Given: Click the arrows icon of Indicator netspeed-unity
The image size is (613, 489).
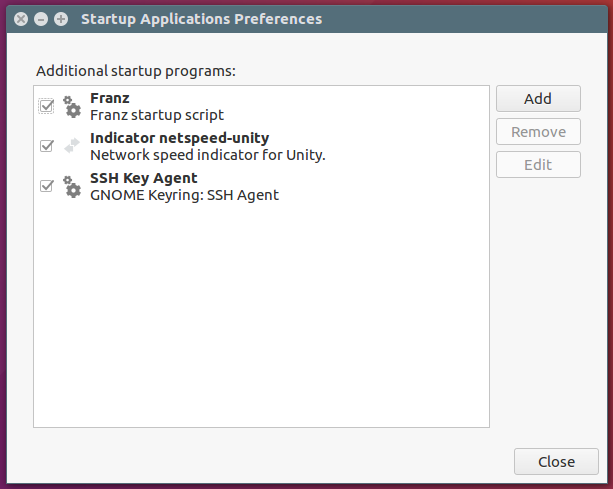Looking at the screenshot, I should pyautogui.click(x=72, y=146).
